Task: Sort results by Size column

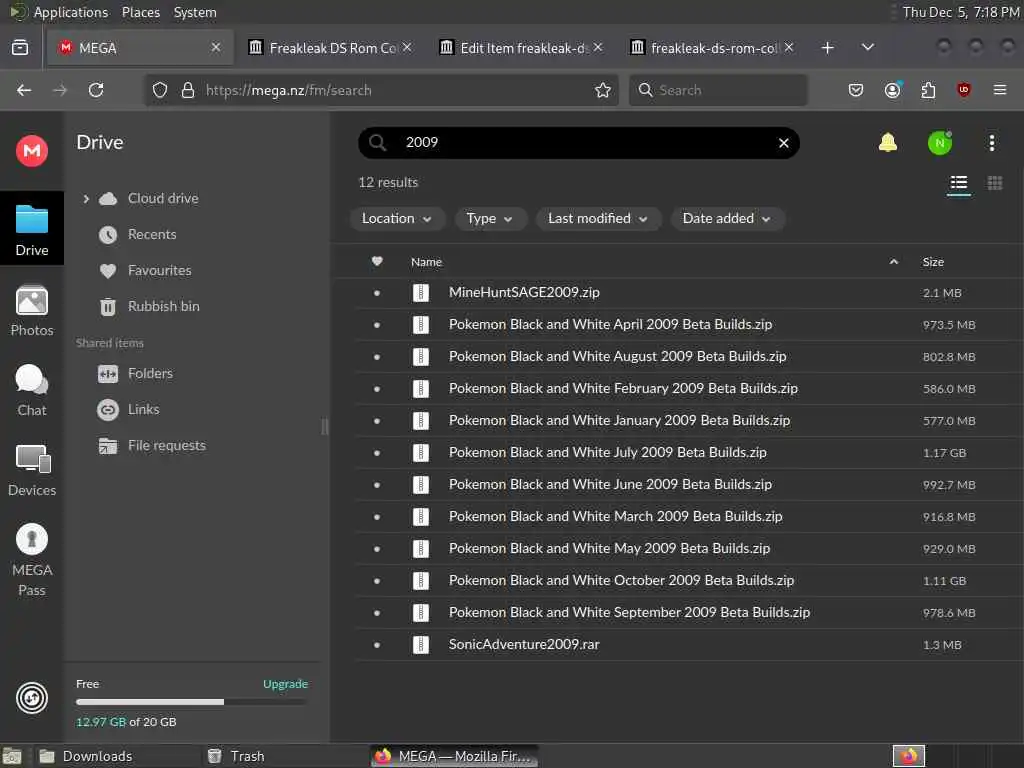Action: pos(933,262)
